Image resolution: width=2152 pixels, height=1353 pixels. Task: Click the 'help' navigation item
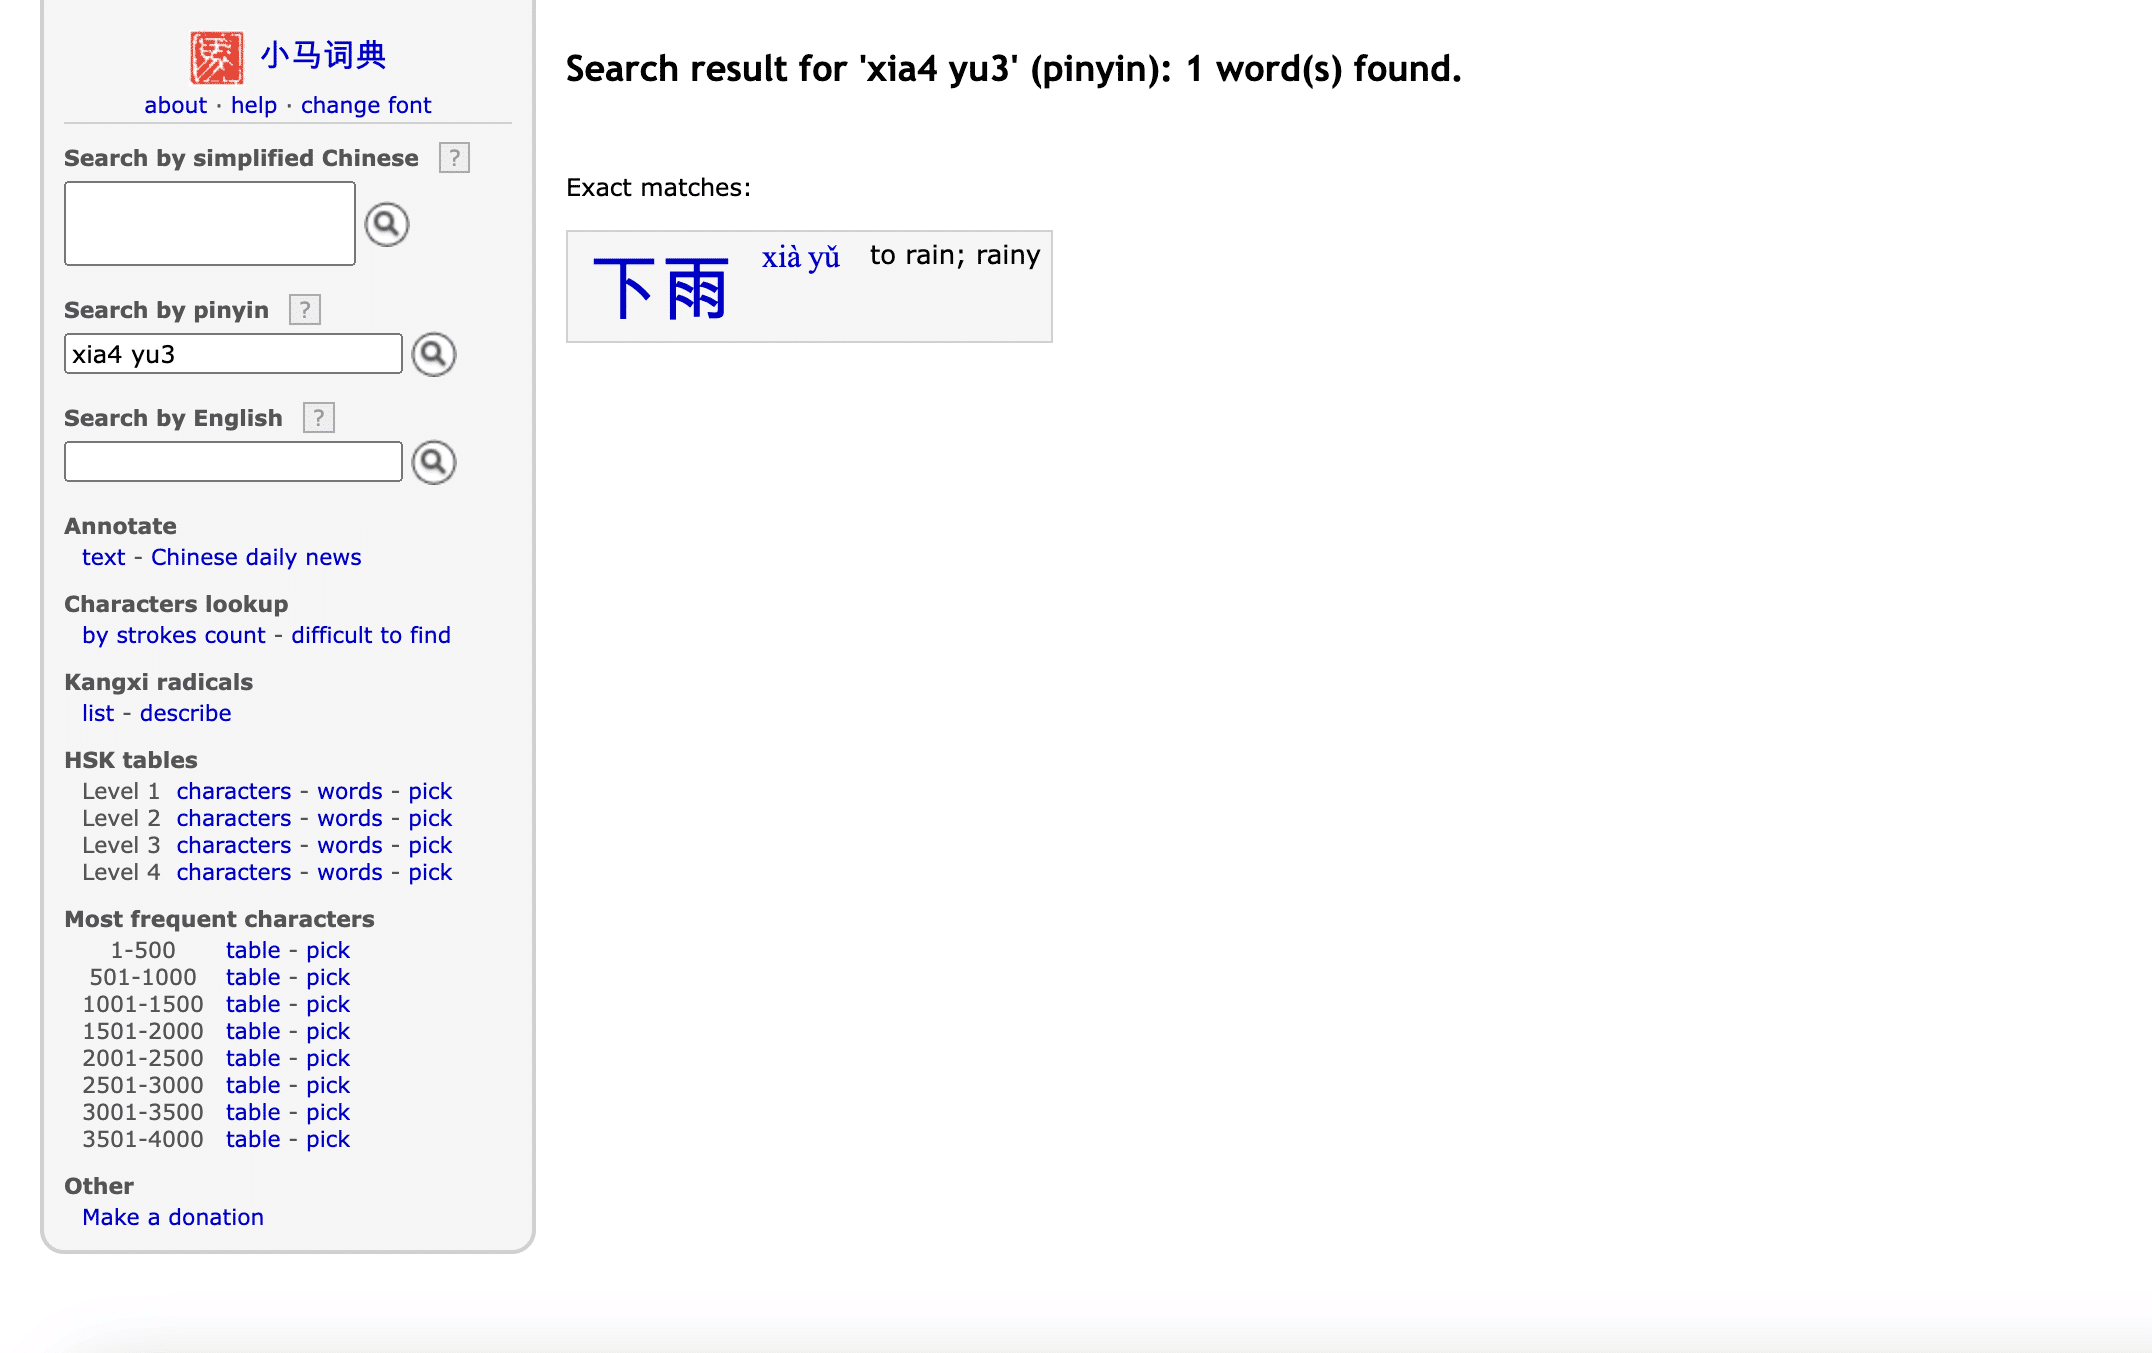tap(252, 104)
